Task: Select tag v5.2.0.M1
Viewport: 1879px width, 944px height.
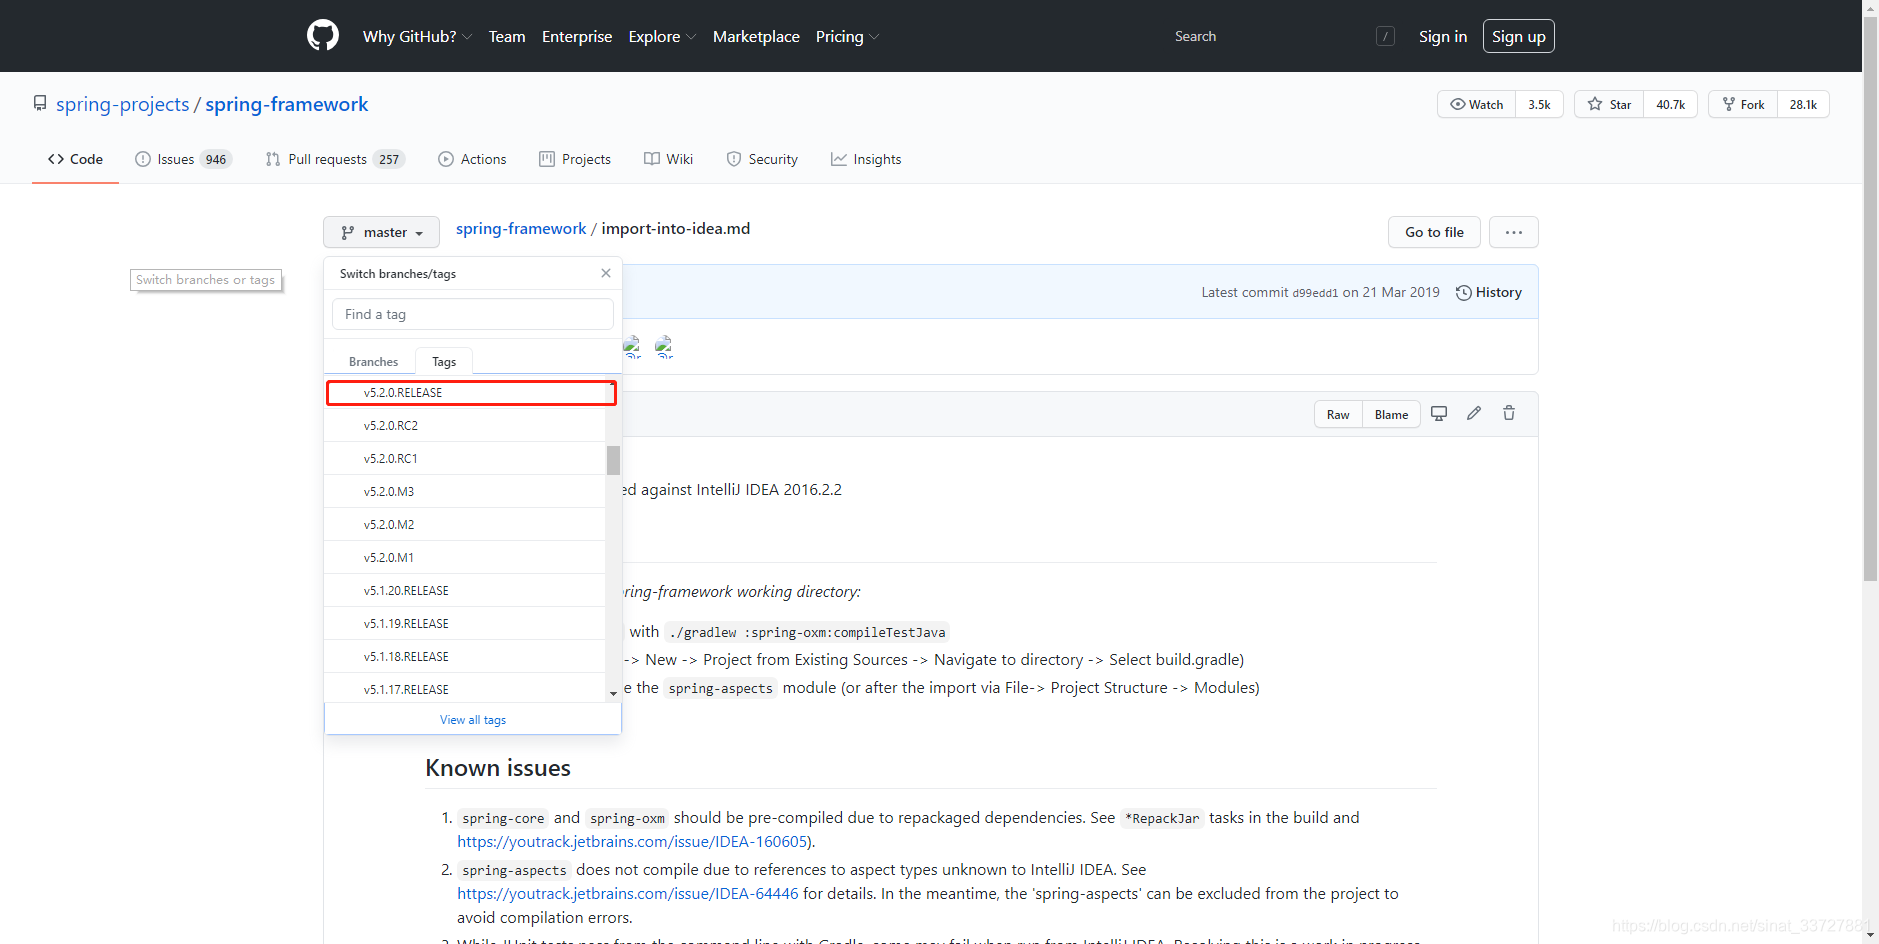Action: click(465, 558)
